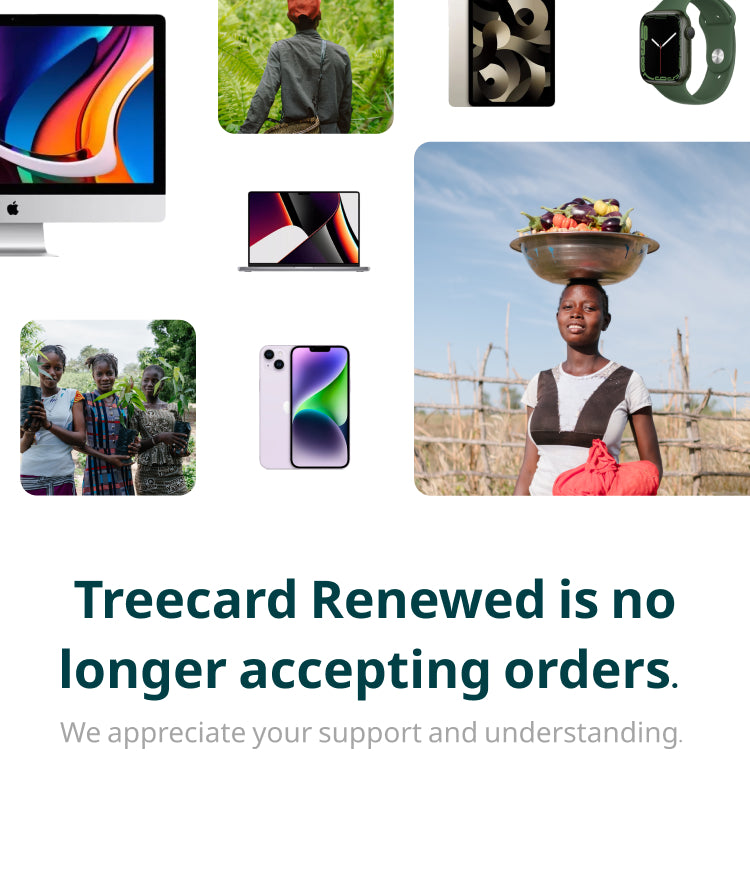Click the "longer accepting orders." heading line

pyautogui.click(x=369, y=670)
